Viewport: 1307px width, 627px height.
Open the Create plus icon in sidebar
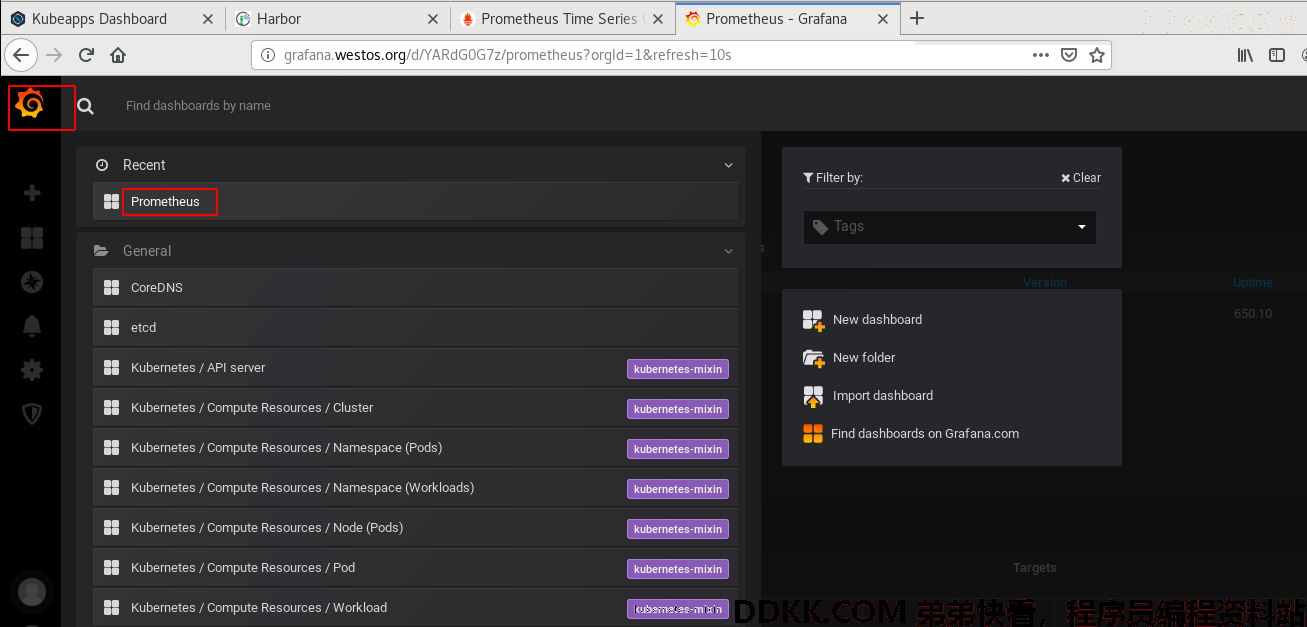tap(32, 193)
